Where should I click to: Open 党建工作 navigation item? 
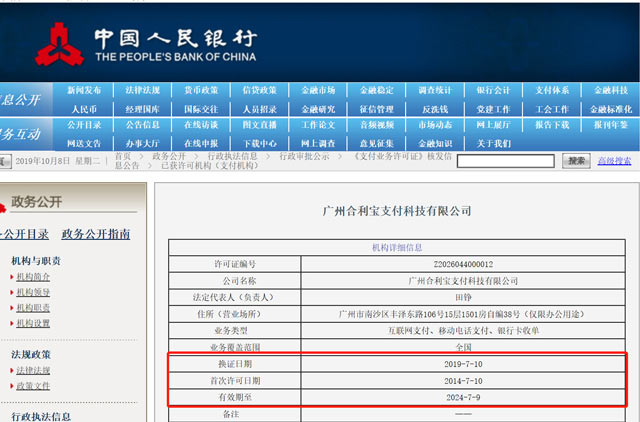tap(493, 109)
